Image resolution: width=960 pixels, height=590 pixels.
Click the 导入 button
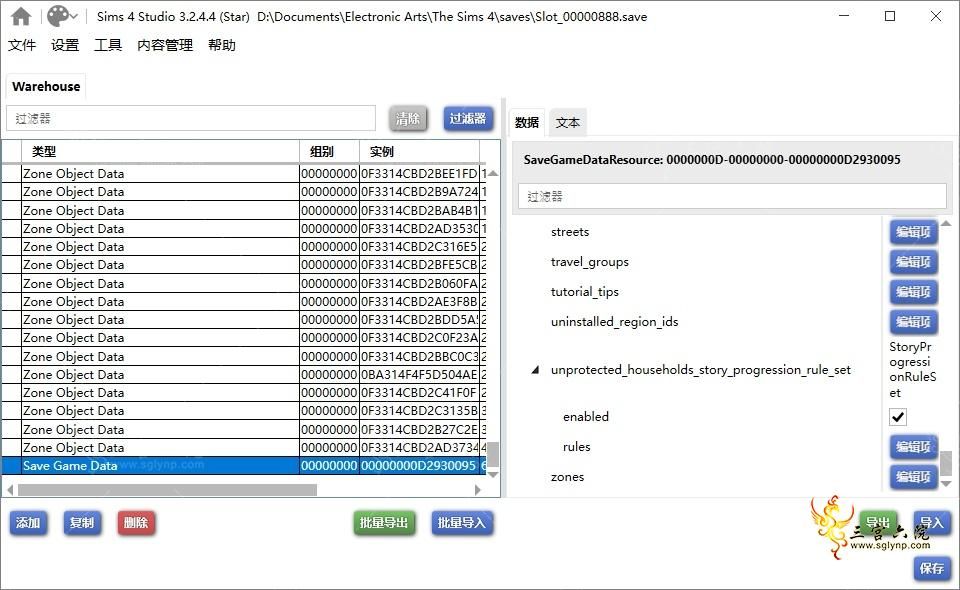click(932, 523)
